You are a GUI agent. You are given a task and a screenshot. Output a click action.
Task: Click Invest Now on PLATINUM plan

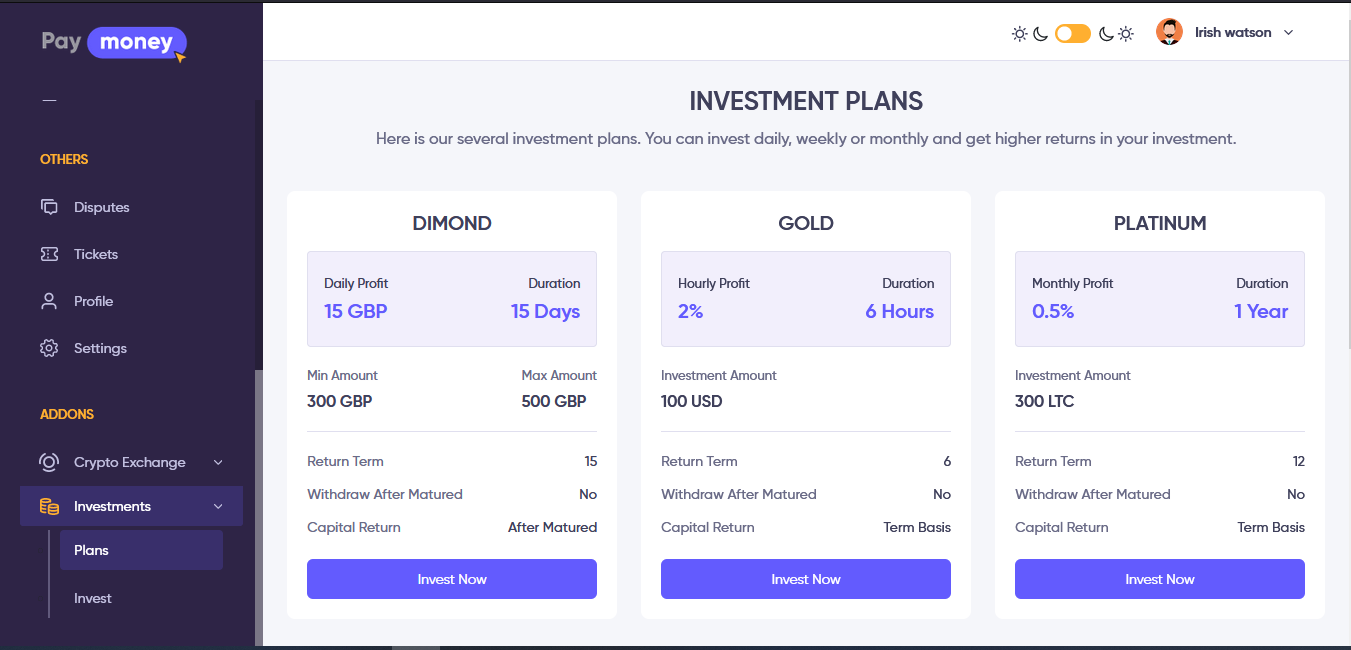1160,579
